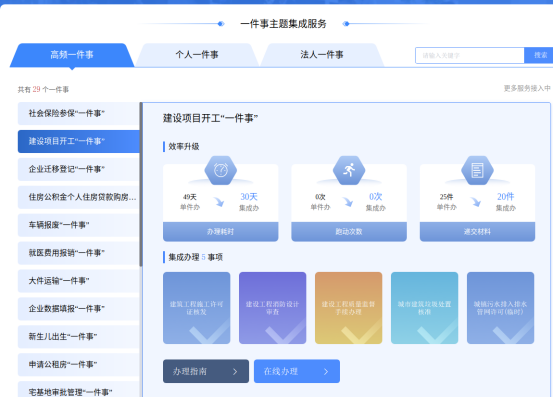Click the 办理耗时 card footer
This screenshot has width=554, height=397.
(220, 232)
